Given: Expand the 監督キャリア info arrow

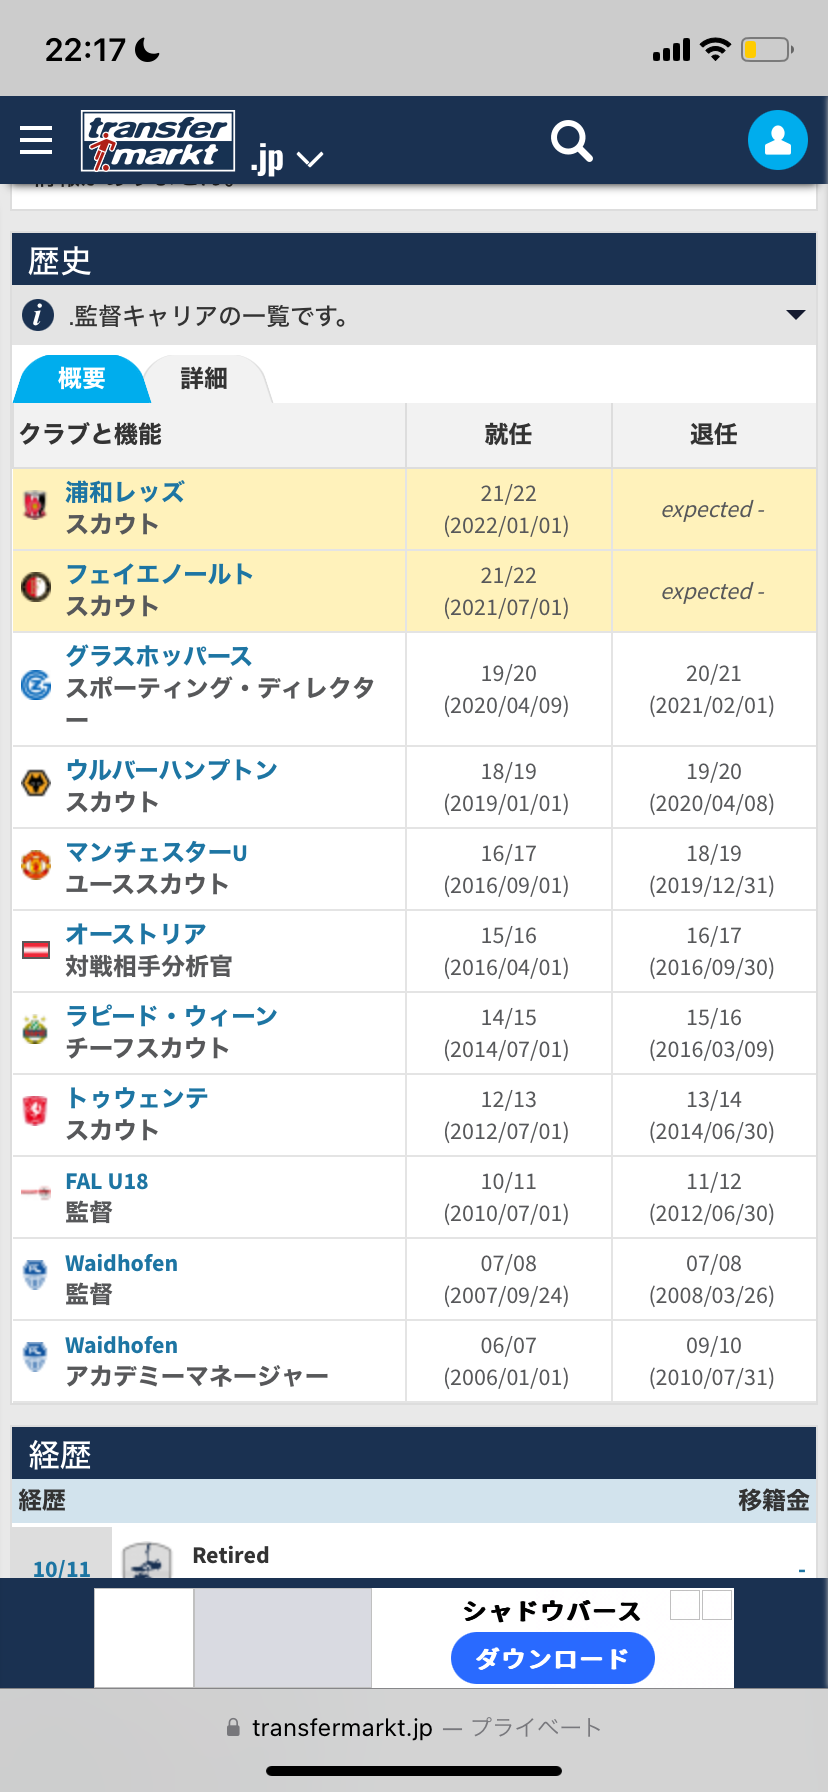Looking at the screenshot, I should pyautogui.click(x=795, y=315).
